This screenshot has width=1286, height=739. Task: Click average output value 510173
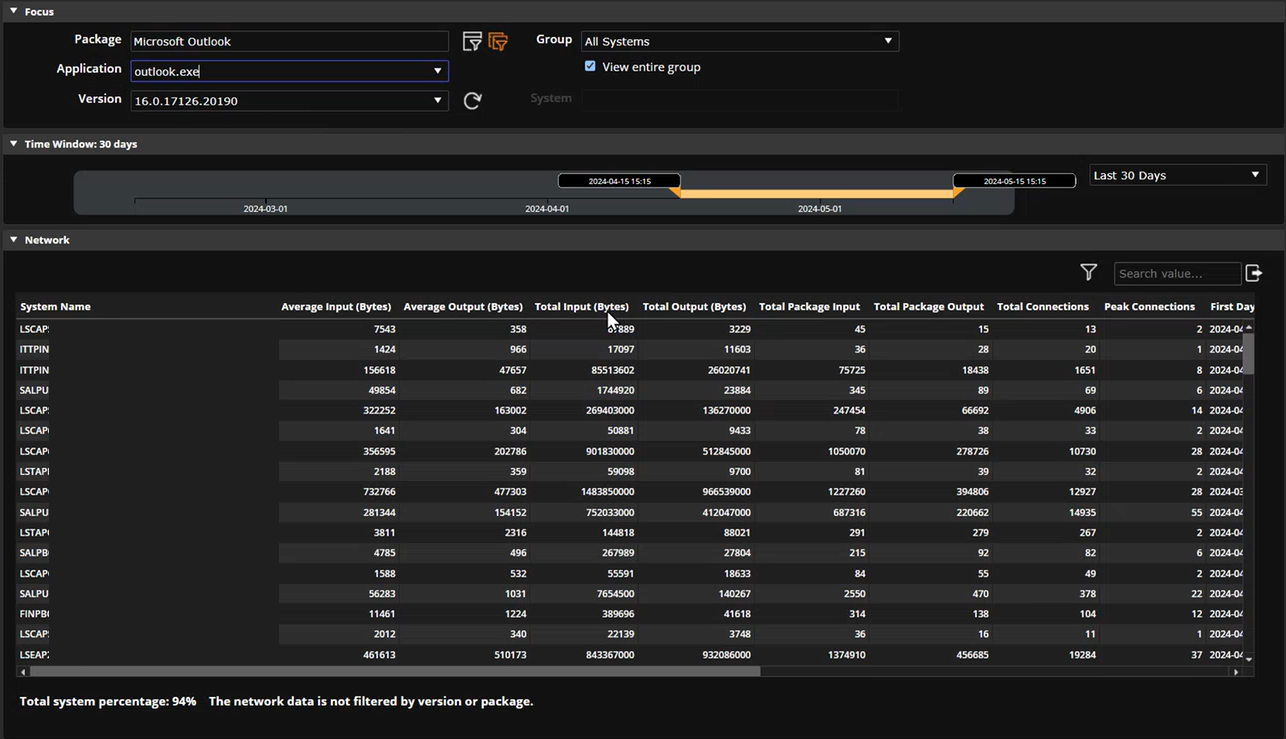click(x=509, y=655)
